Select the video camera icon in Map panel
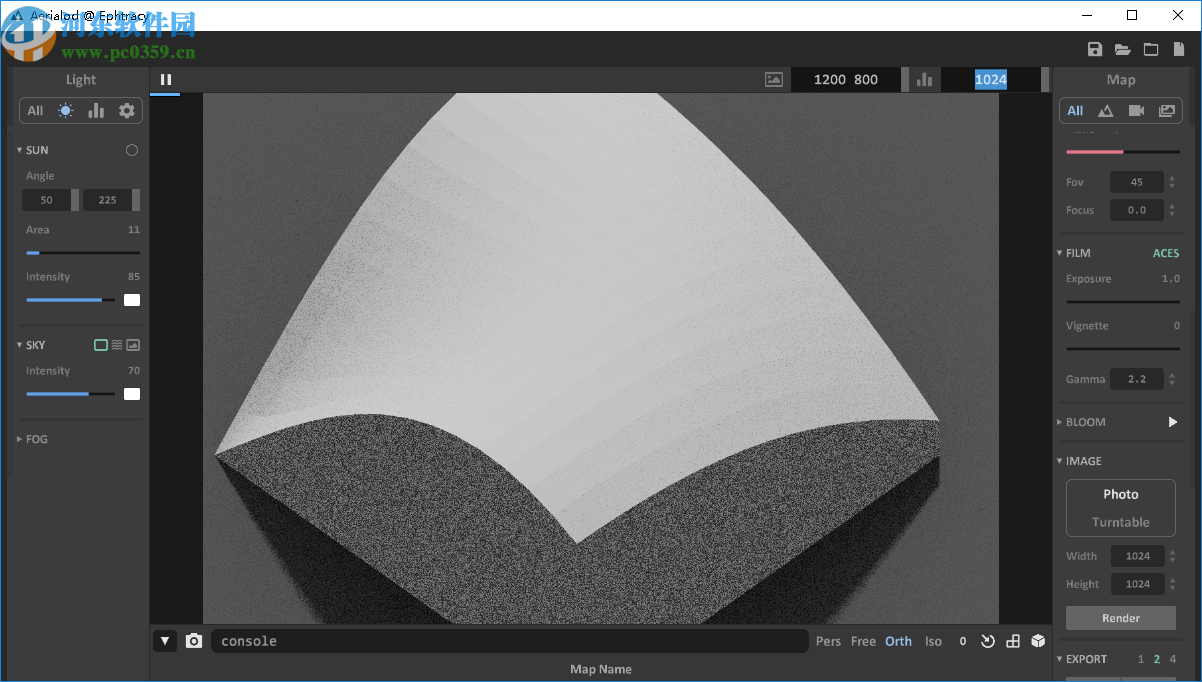The width and height of the screenshot is (1202, 682). click(x=1136, y=111)
